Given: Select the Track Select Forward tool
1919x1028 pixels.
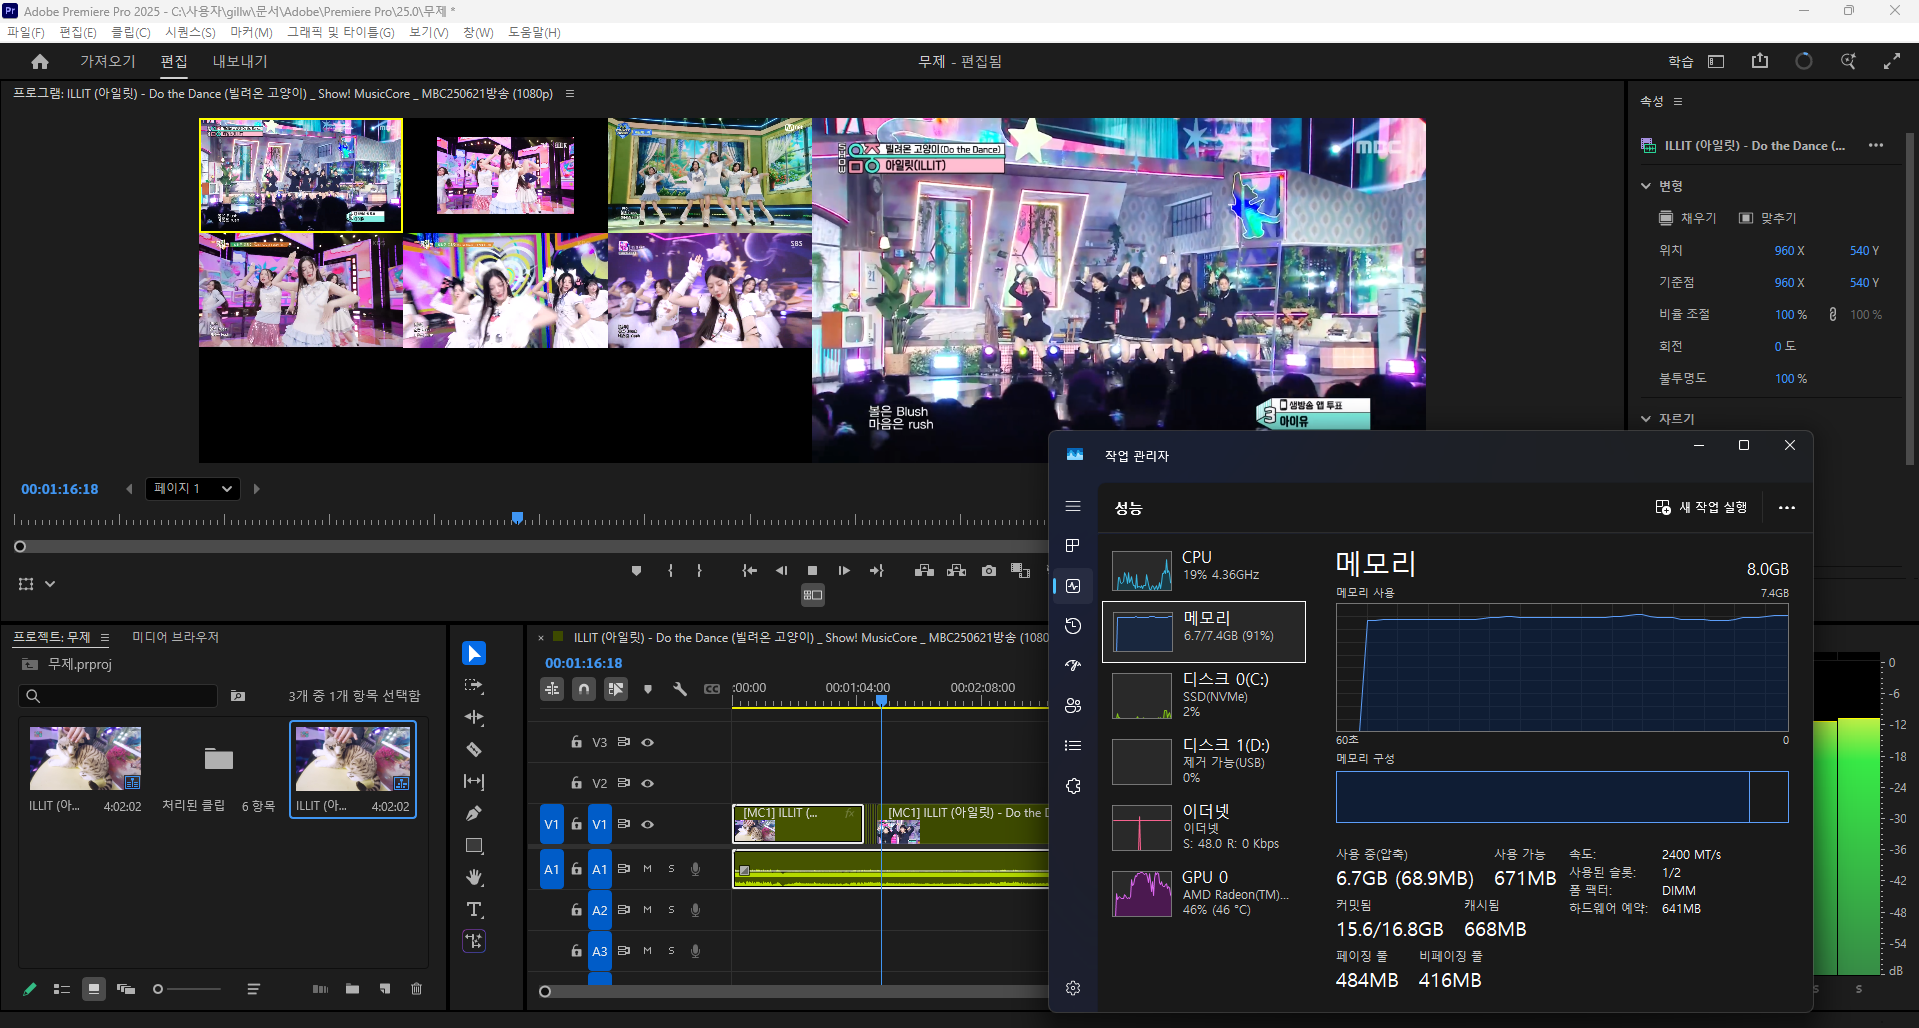Looking at the screenshot, I should (474, 686).
